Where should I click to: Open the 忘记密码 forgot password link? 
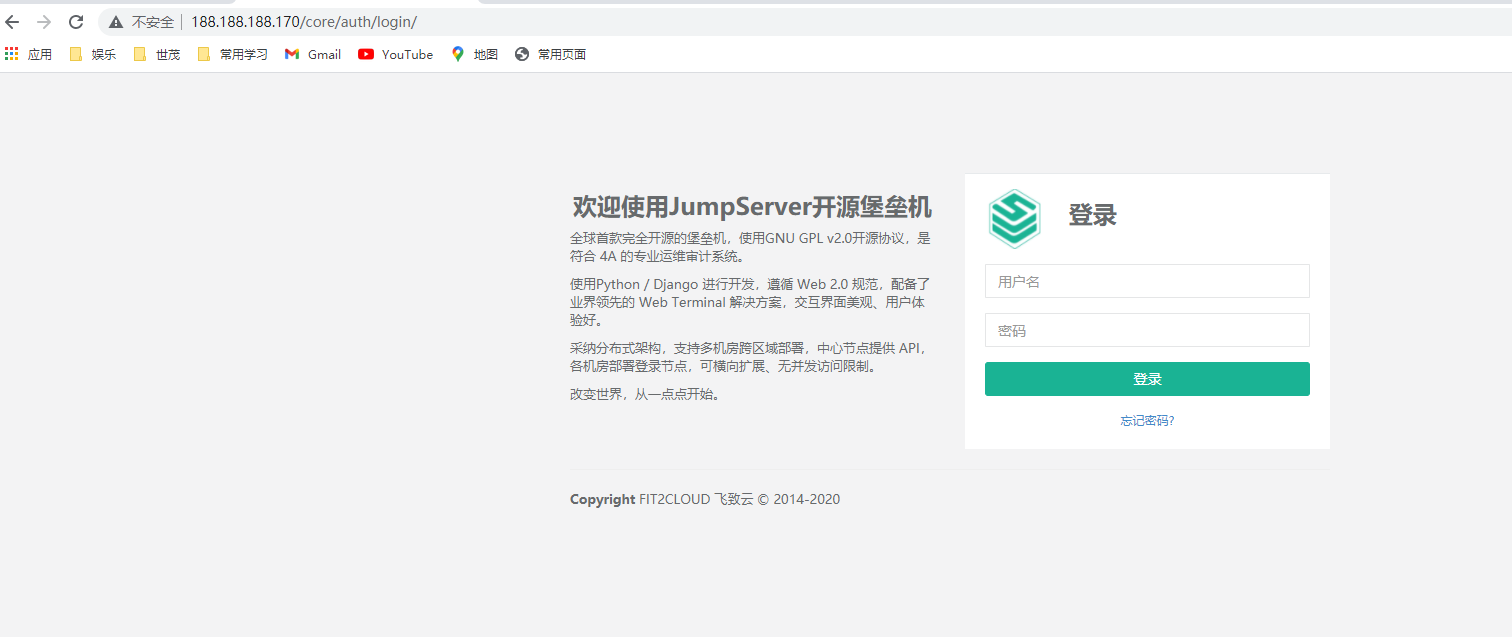click(1146, 420)
